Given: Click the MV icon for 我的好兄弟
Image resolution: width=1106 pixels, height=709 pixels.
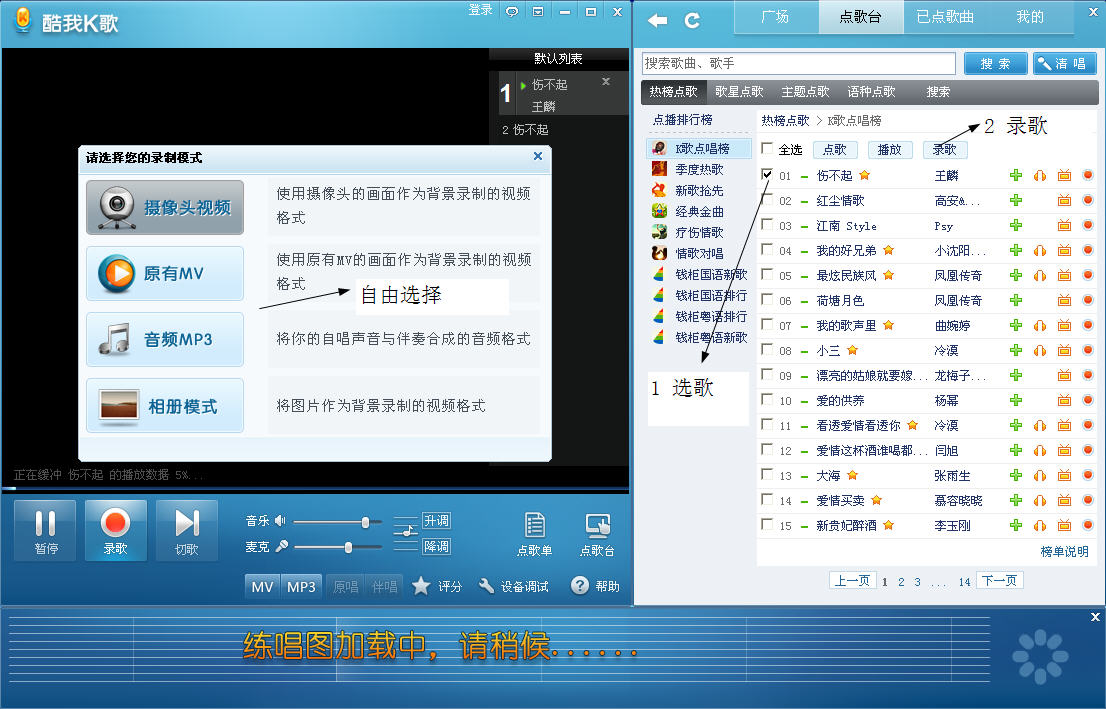Looking at the screenshot, I should (x=1064, y=250).
